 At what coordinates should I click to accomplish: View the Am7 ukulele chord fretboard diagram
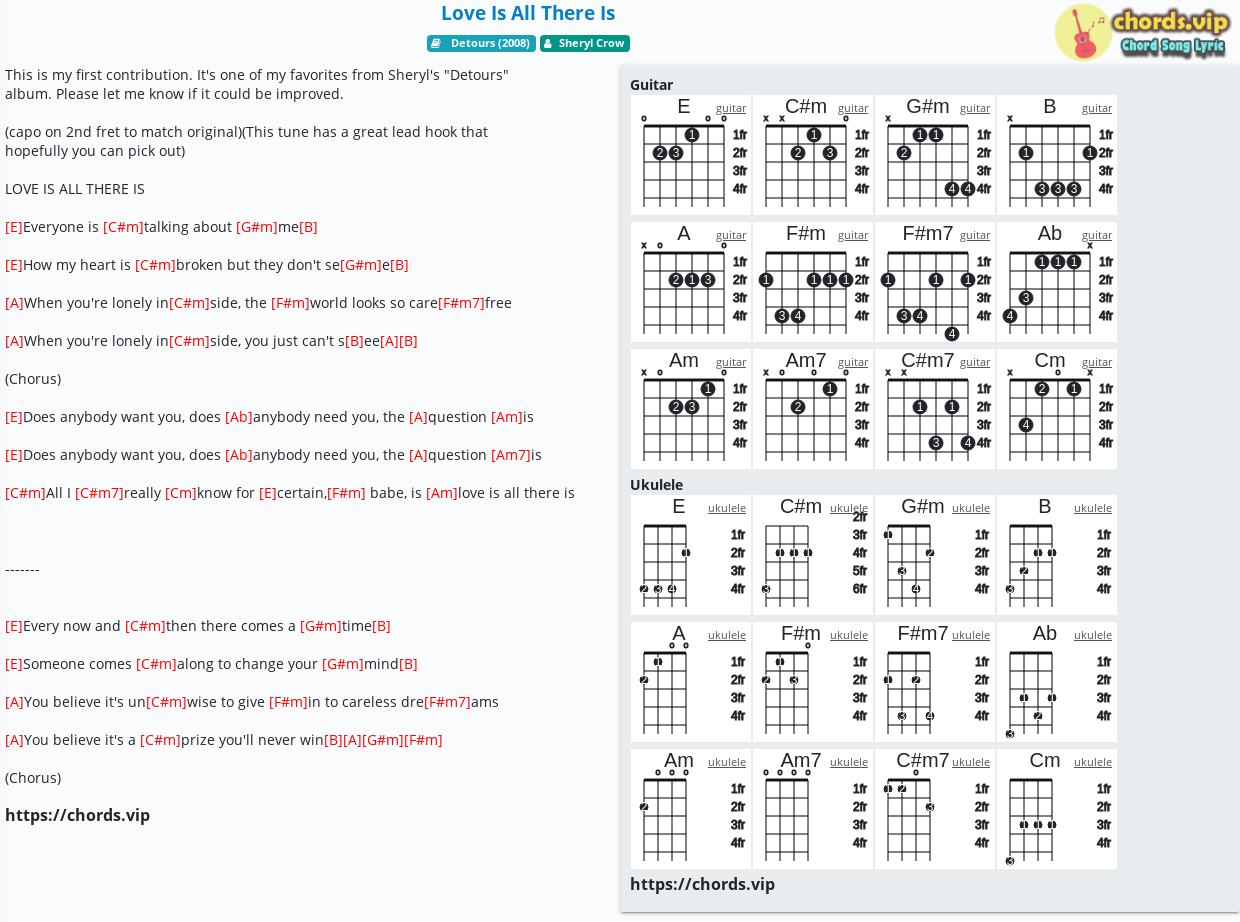[x=813, y=809]
